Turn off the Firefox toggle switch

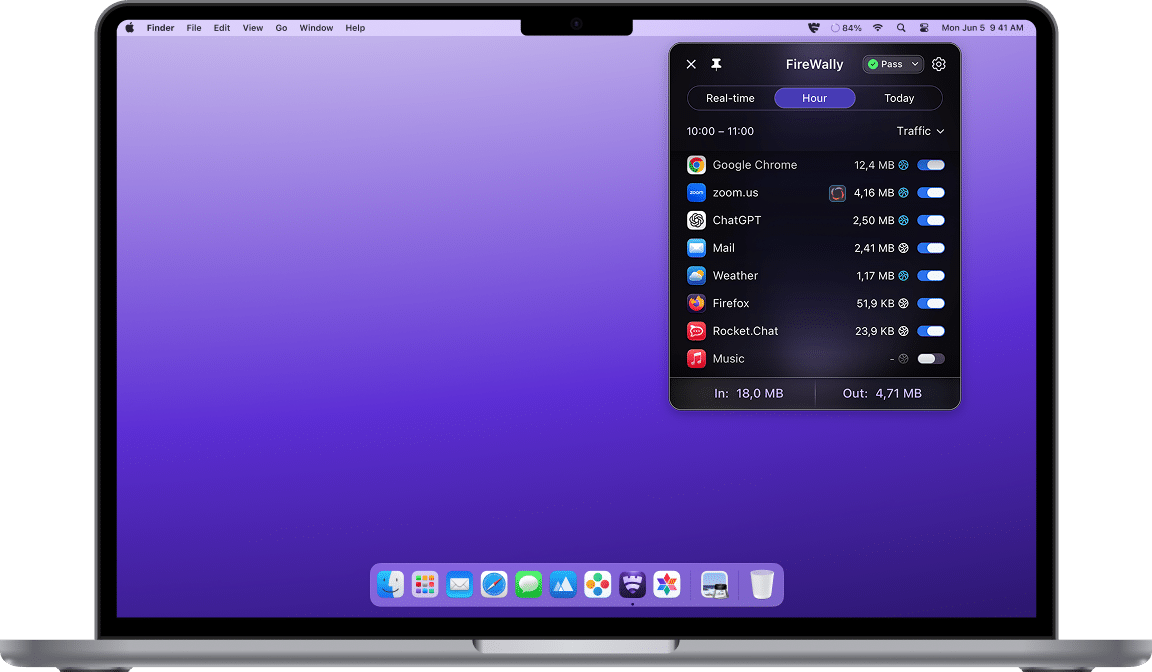(931, 303)
